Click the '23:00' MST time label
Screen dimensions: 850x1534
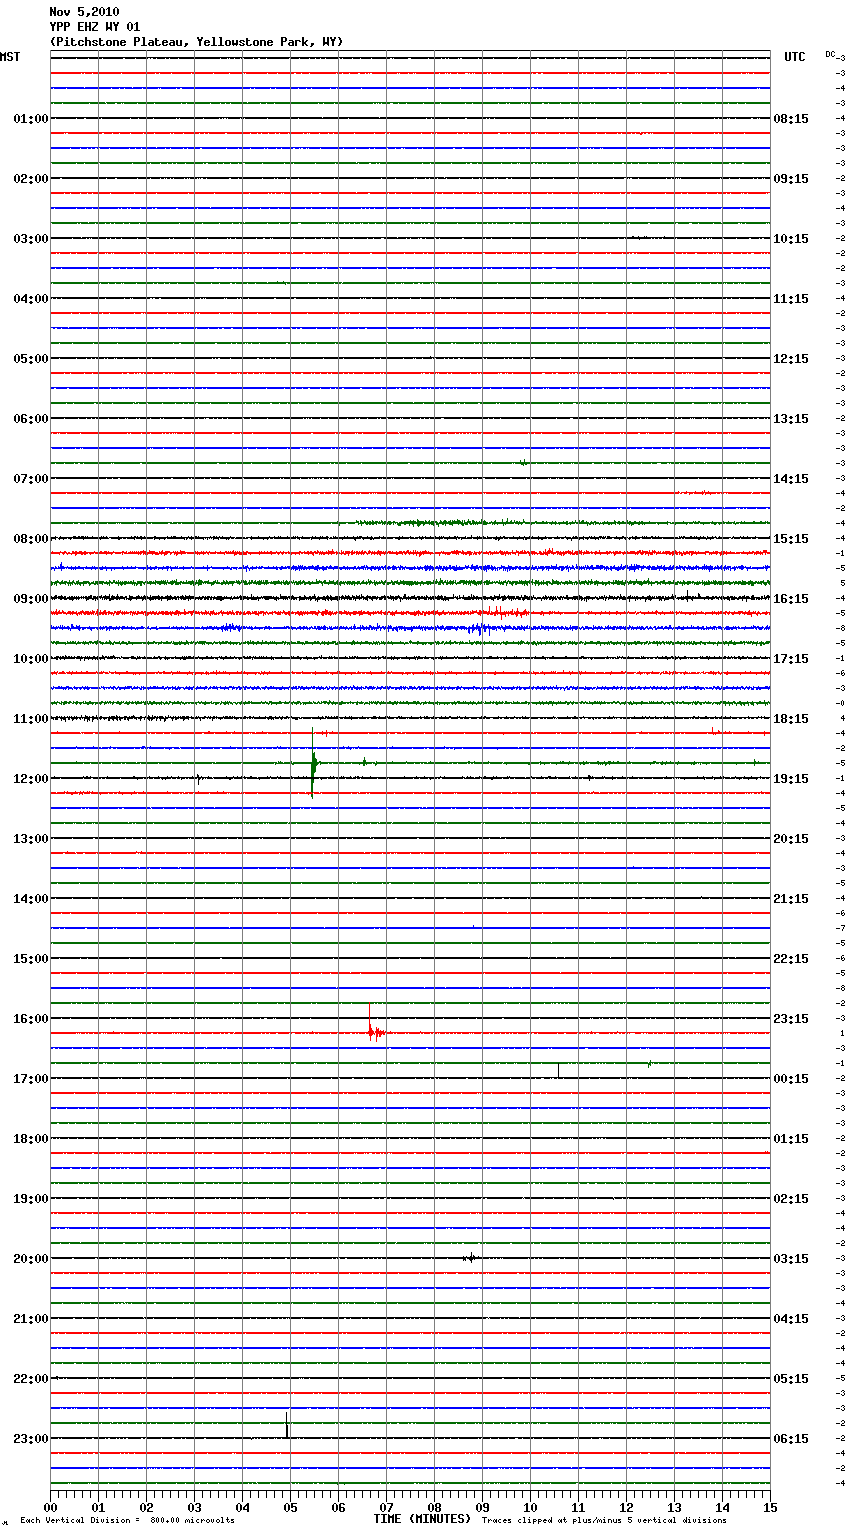[31, 1439]
